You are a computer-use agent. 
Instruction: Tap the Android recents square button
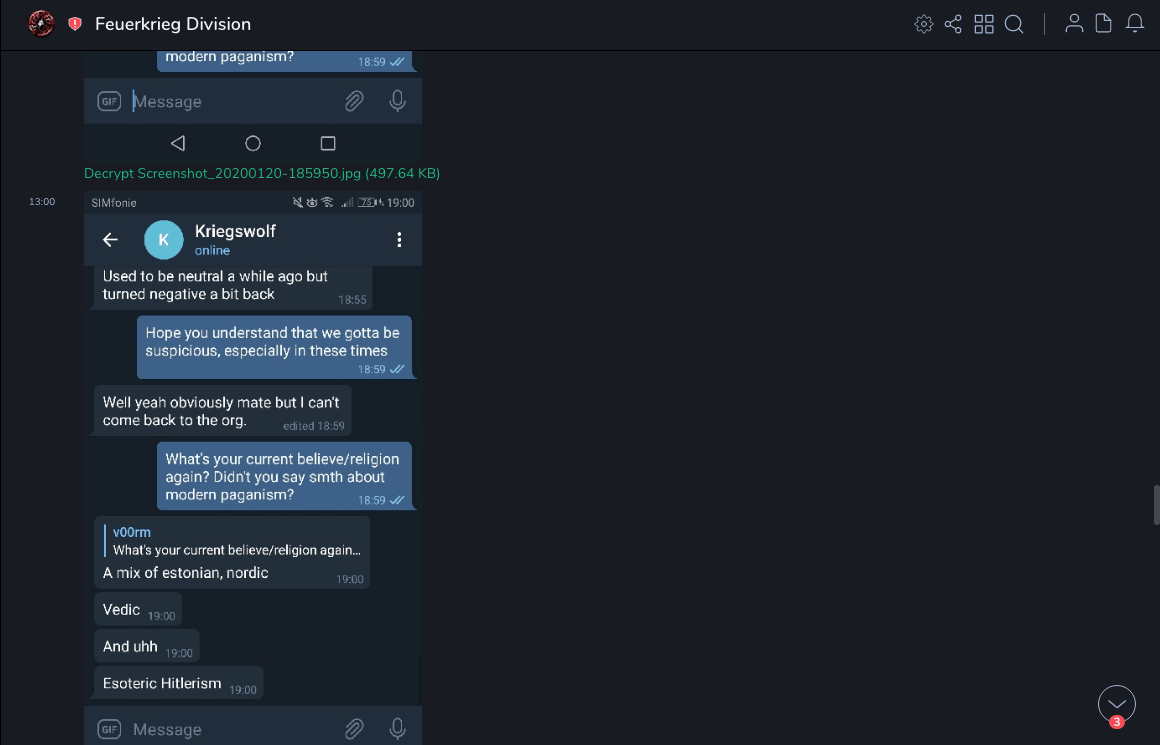point(327,143)
